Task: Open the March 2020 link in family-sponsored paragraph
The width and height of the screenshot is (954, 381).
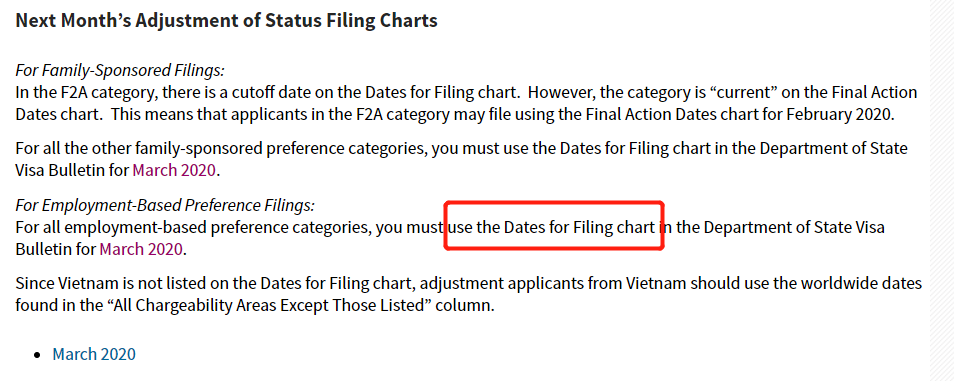Action: click(174, 170)
